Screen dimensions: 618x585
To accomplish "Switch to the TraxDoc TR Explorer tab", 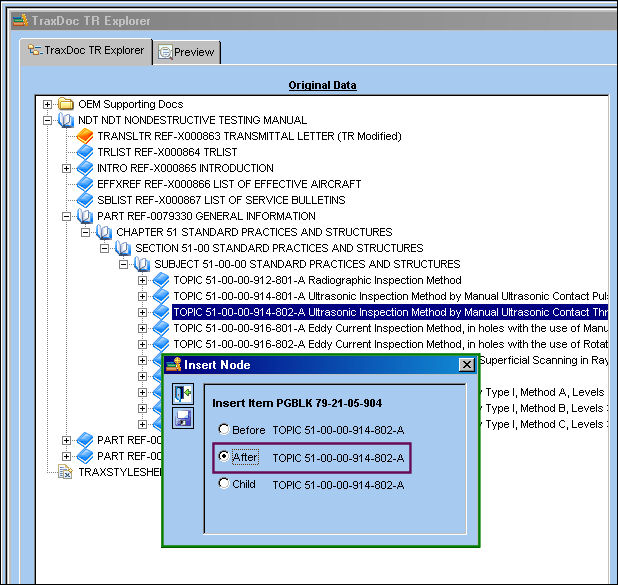I will 86,51.
